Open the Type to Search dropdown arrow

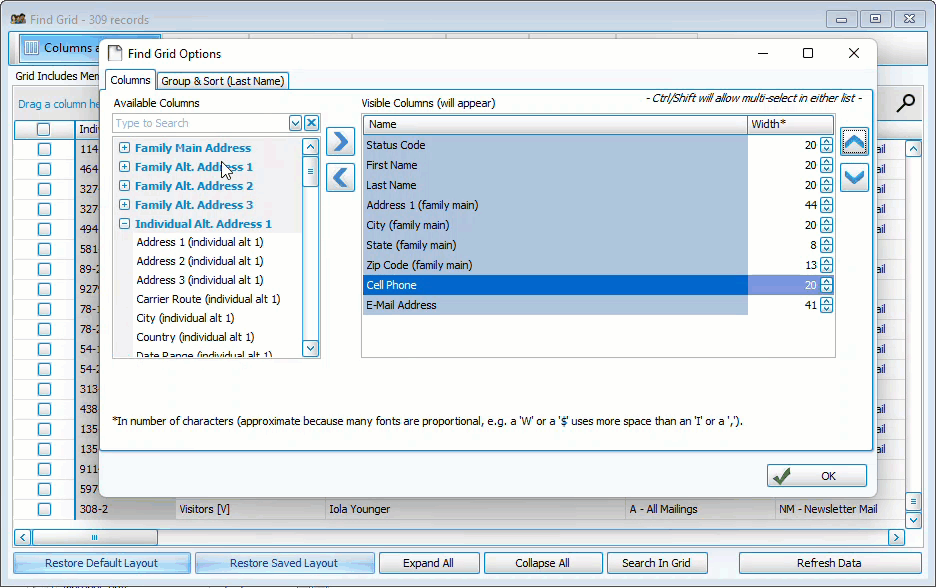(x=295, y=123)
